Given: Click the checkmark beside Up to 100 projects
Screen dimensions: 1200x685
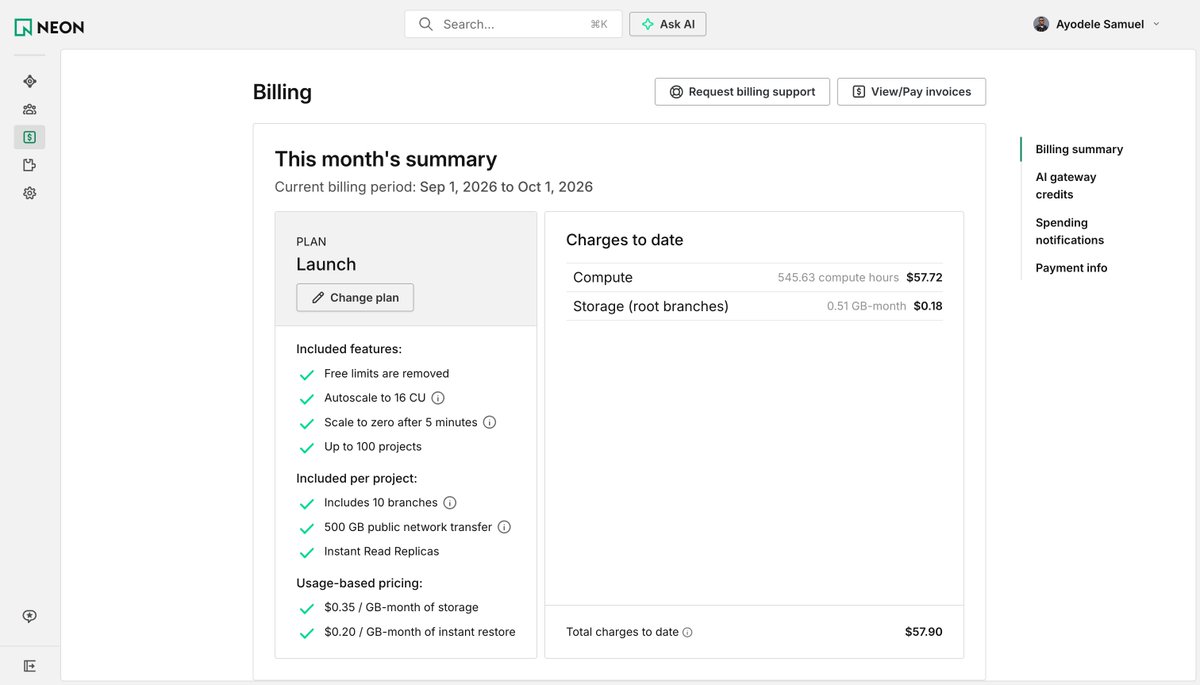Looking at the screenshot, I should pyautogui.click(x=307, y=448).
